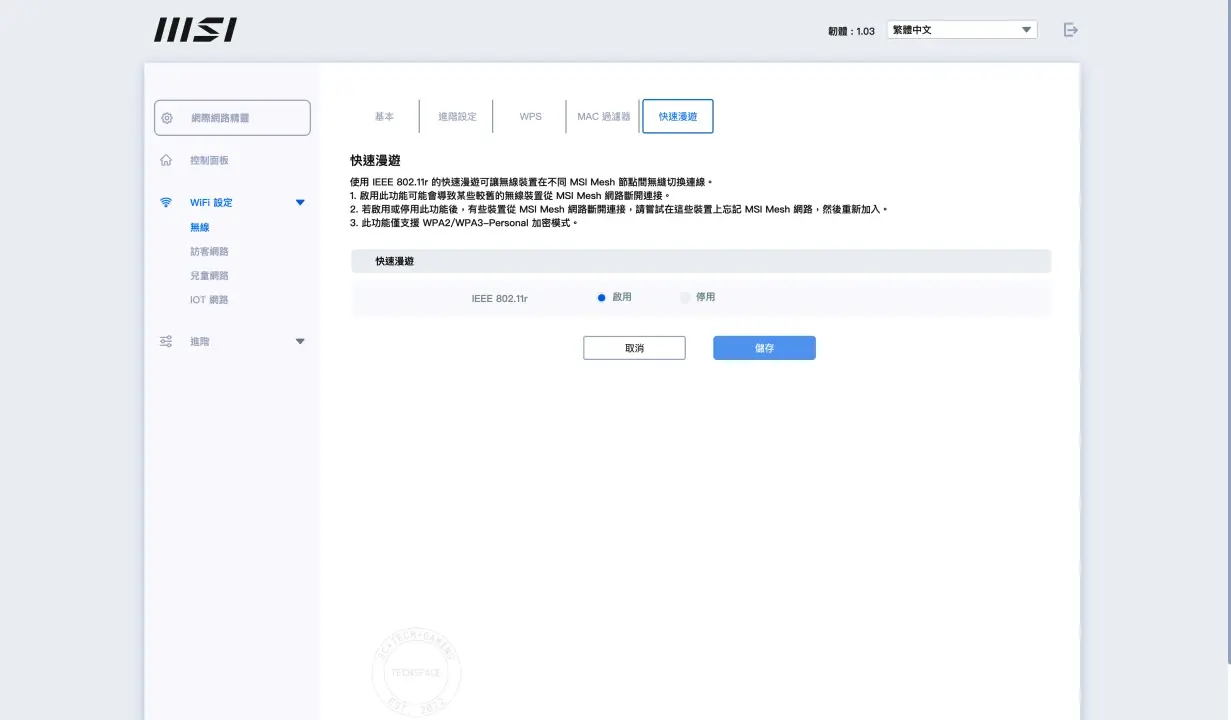
Task: Go to the WPS tab
Action: point(530,116)
